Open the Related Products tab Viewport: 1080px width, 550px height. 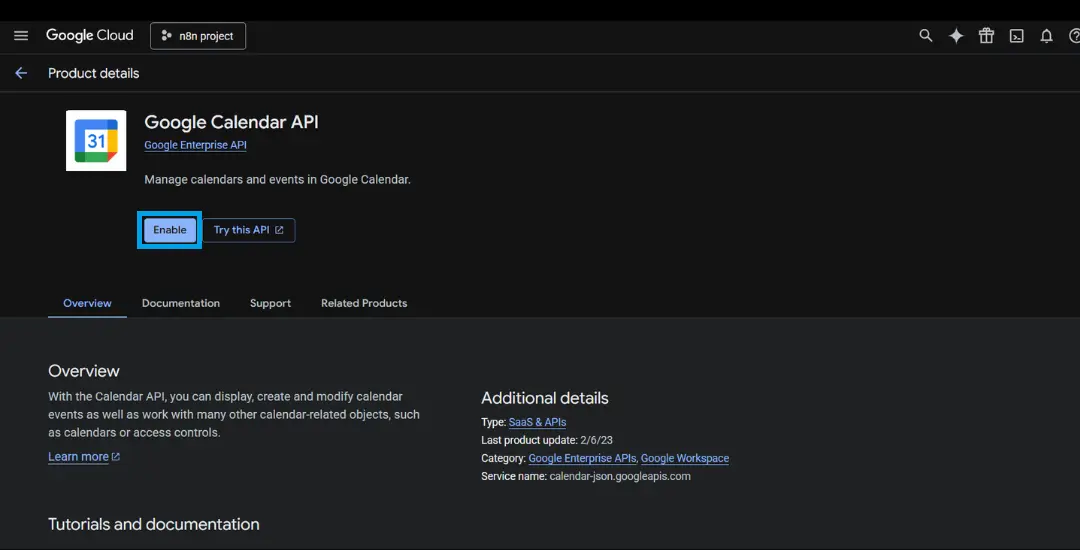(364, 303)
